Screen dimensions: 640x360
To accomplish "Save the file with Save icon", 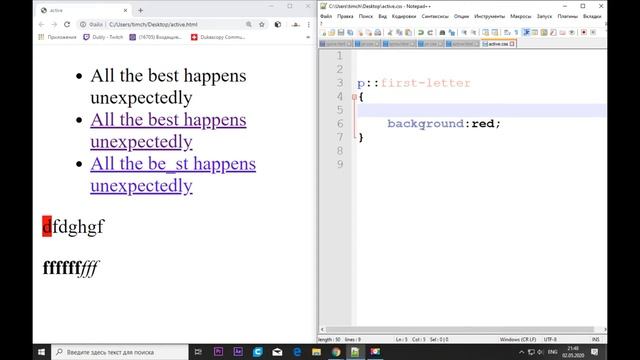I will tap(341, 32).
